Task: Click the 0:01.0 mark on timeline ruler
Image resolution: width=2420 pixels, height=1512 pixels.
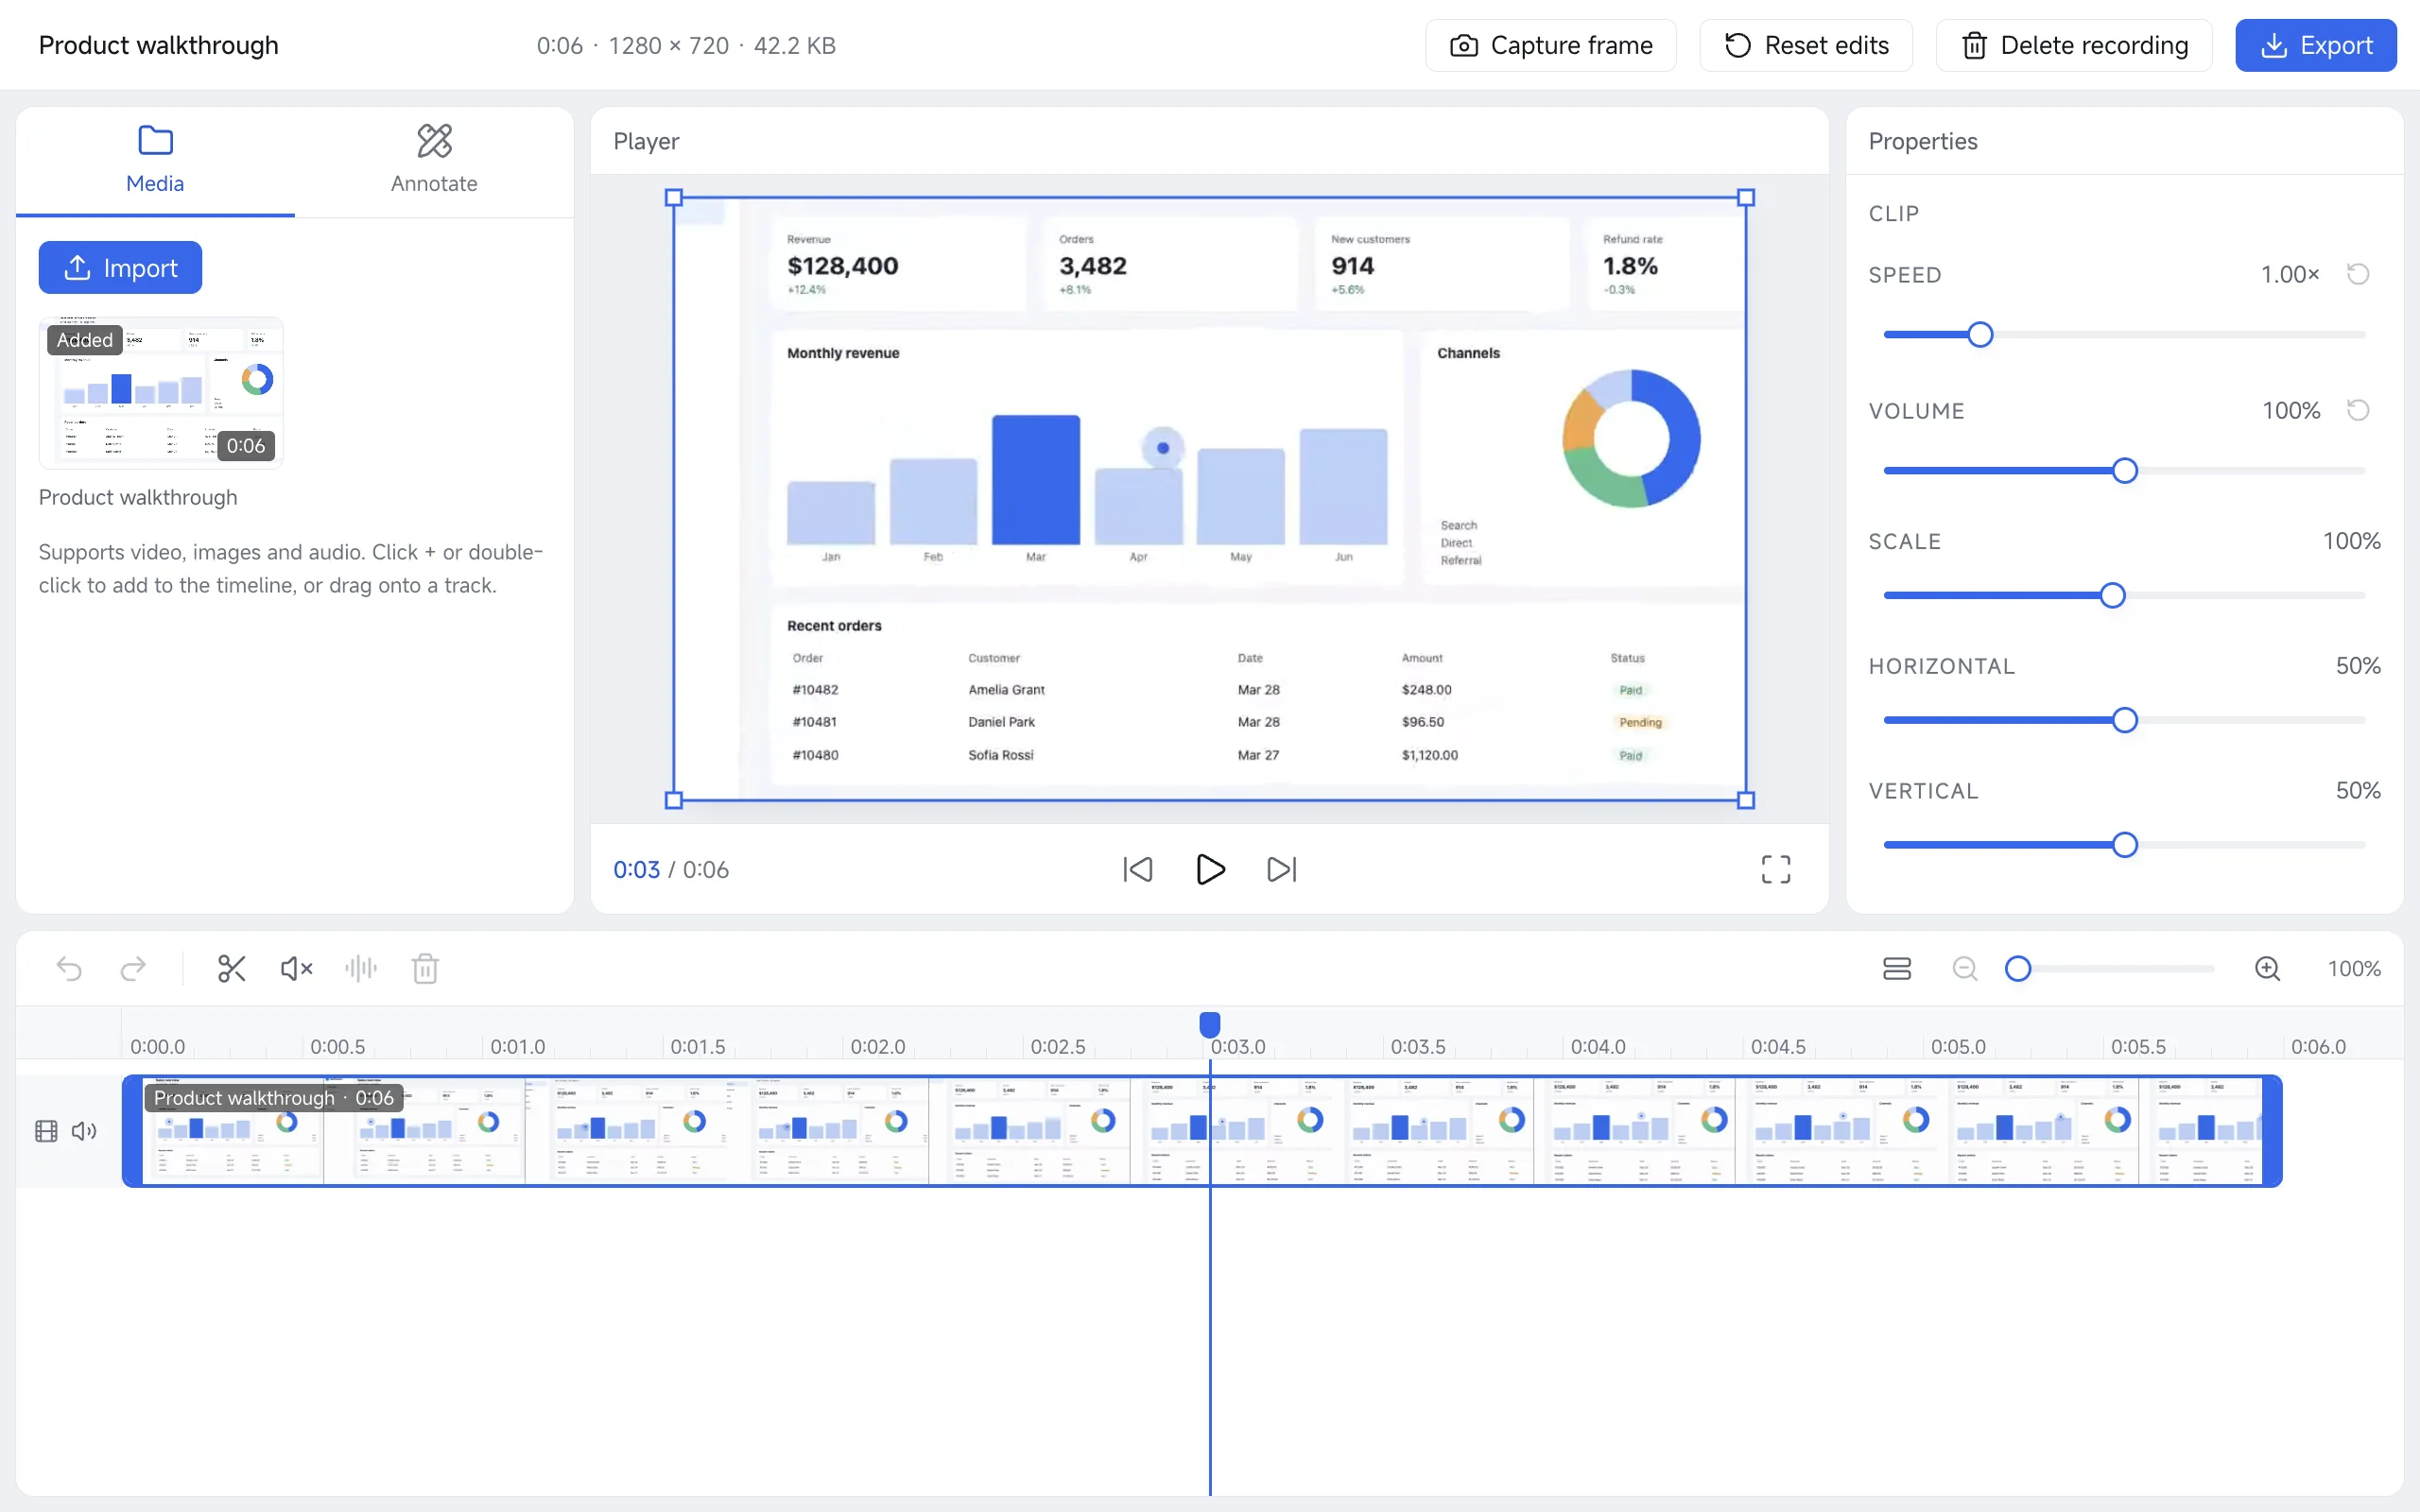Action: pyautogui.click(x=517, y=1046)
